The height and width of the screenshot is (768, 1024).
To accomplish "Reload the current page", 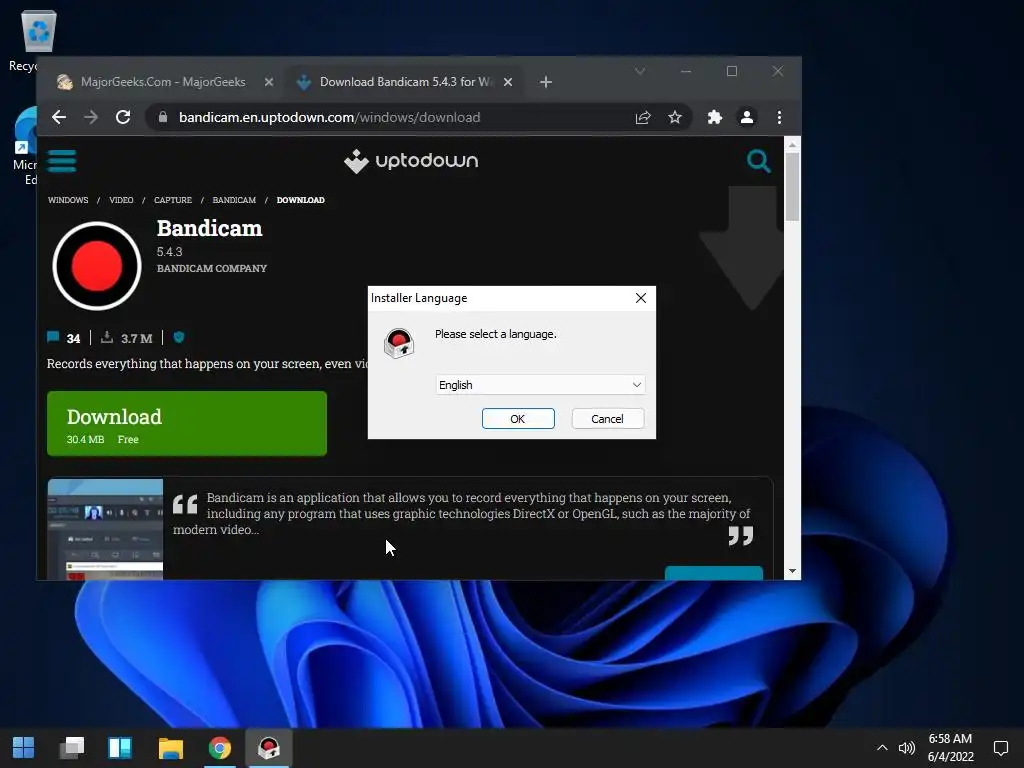I will coord(123,117).
